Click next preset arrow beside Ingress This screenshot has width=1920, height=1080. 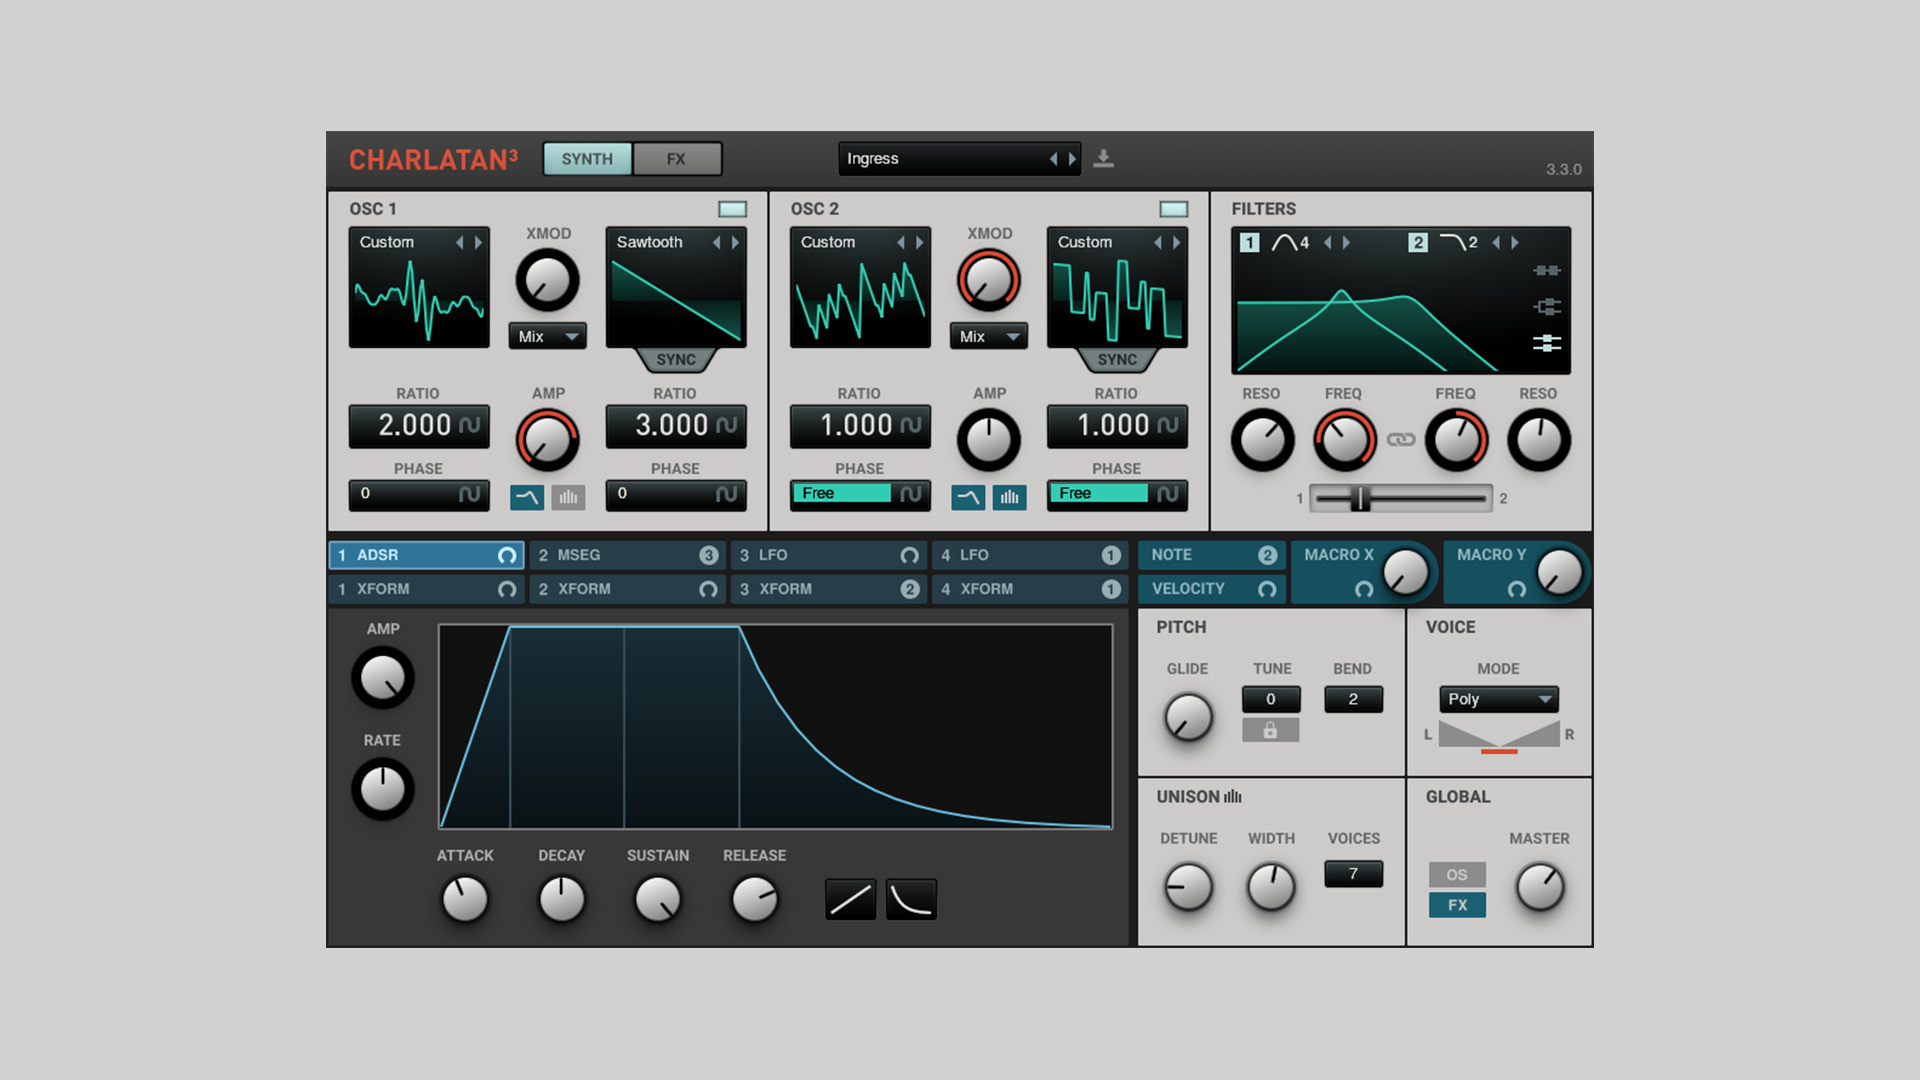pyautogui.click(x=1072, y=158)
